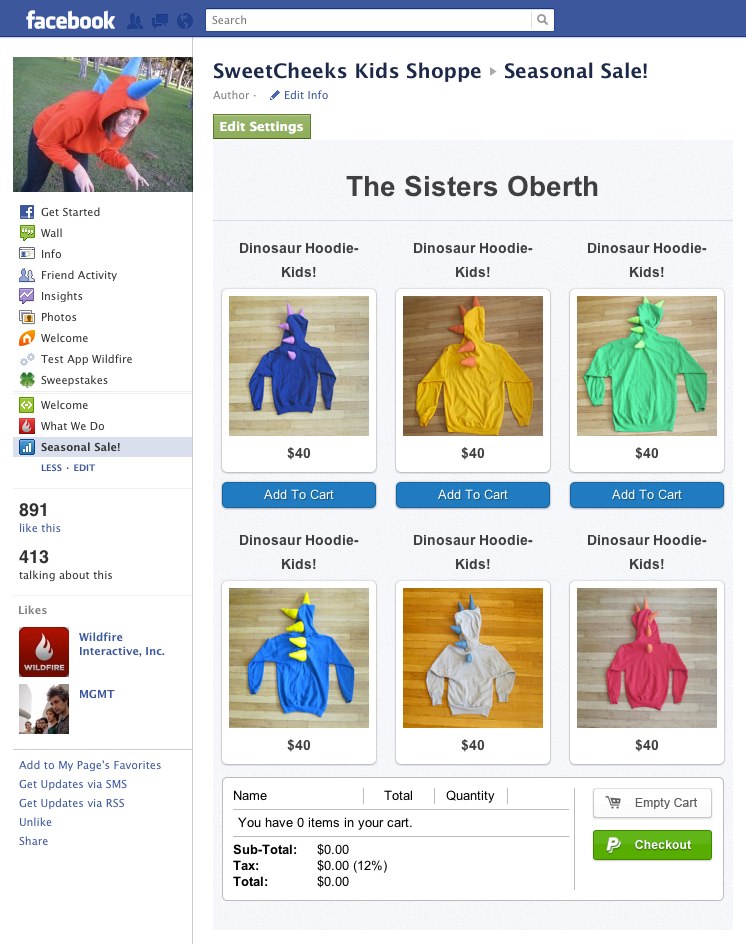Click the Insights chart icon
The image size is (746, 944).
(26, 296)
